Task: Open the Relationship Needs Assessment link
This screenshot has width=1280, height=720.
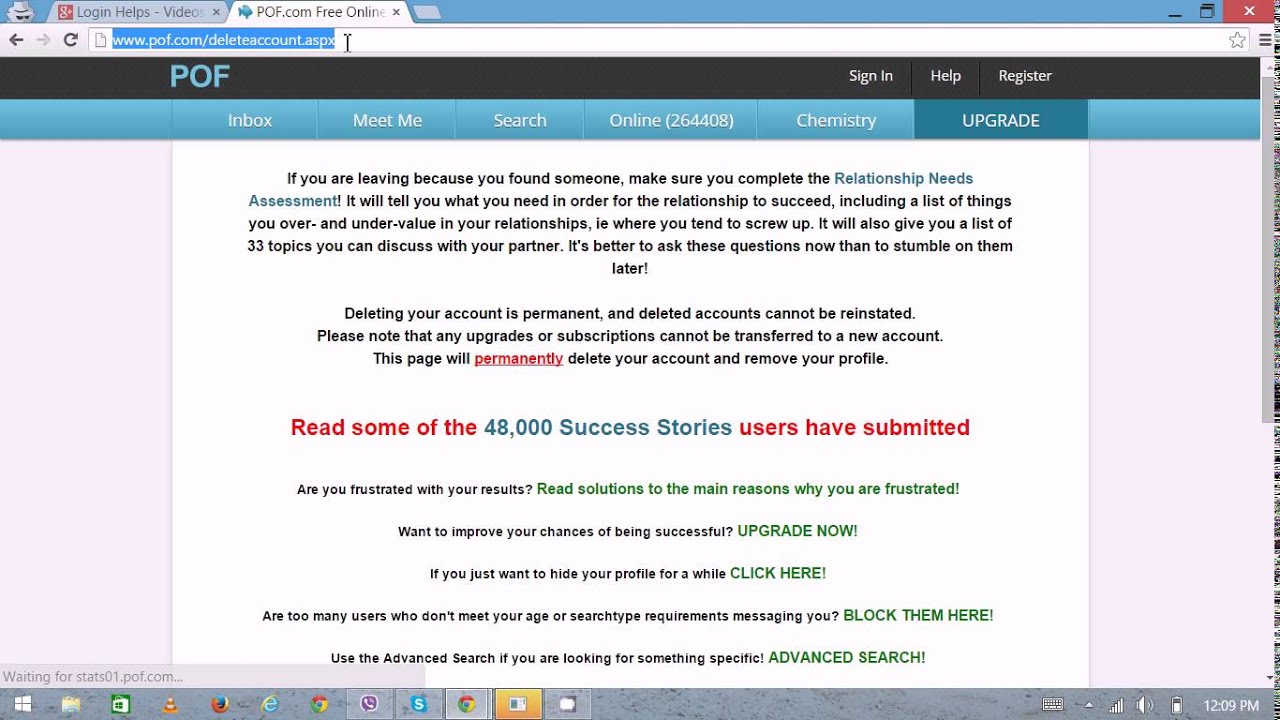Action: [904, 178]
